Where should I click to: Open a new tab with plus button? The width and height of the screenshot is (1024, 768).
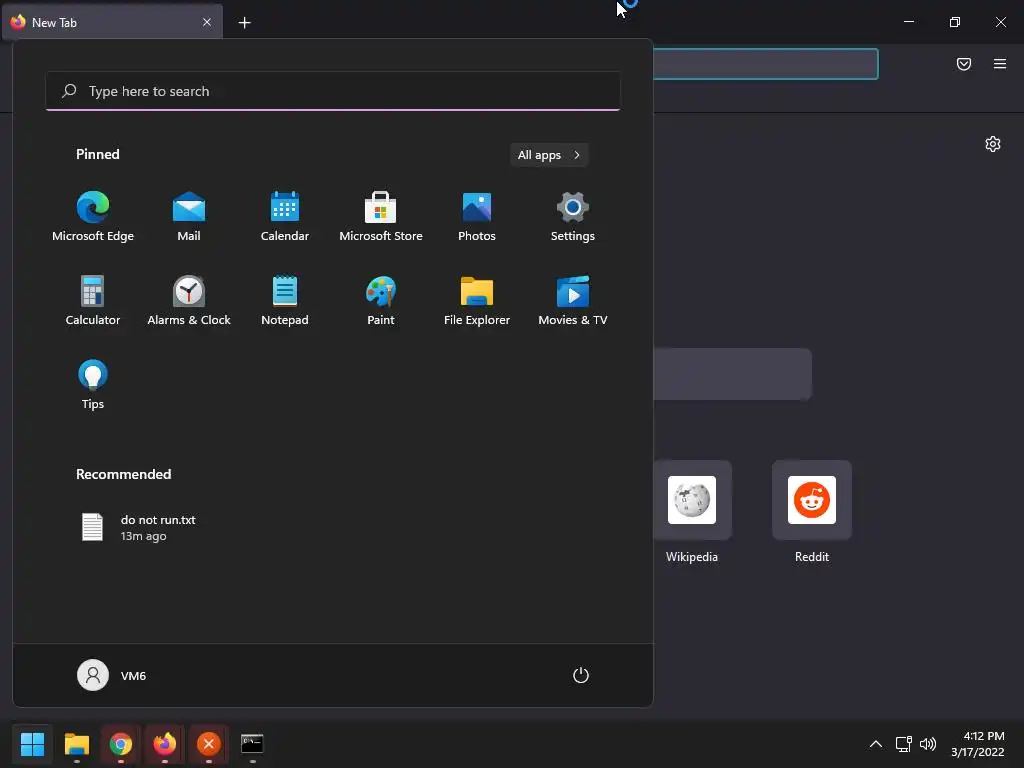pyautogui.click(x=244, y=23)
